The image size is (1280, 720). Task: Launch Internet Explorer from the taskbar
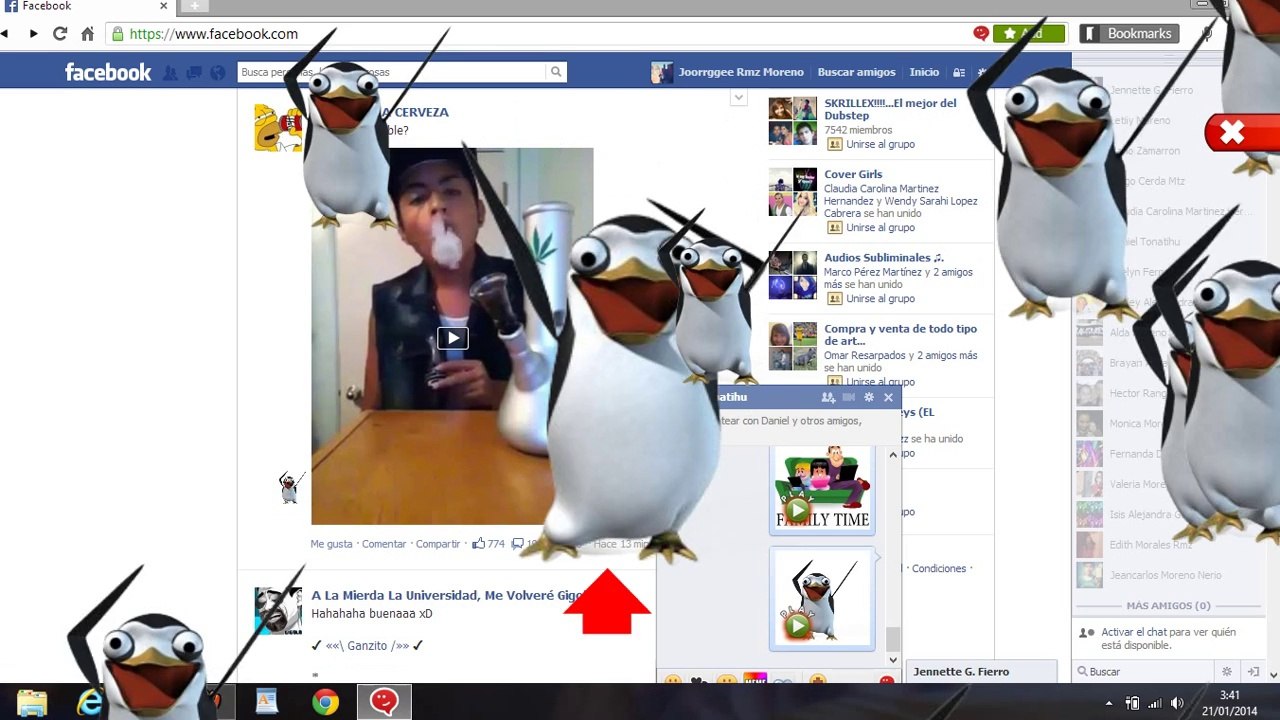click(x=90, y=702)
